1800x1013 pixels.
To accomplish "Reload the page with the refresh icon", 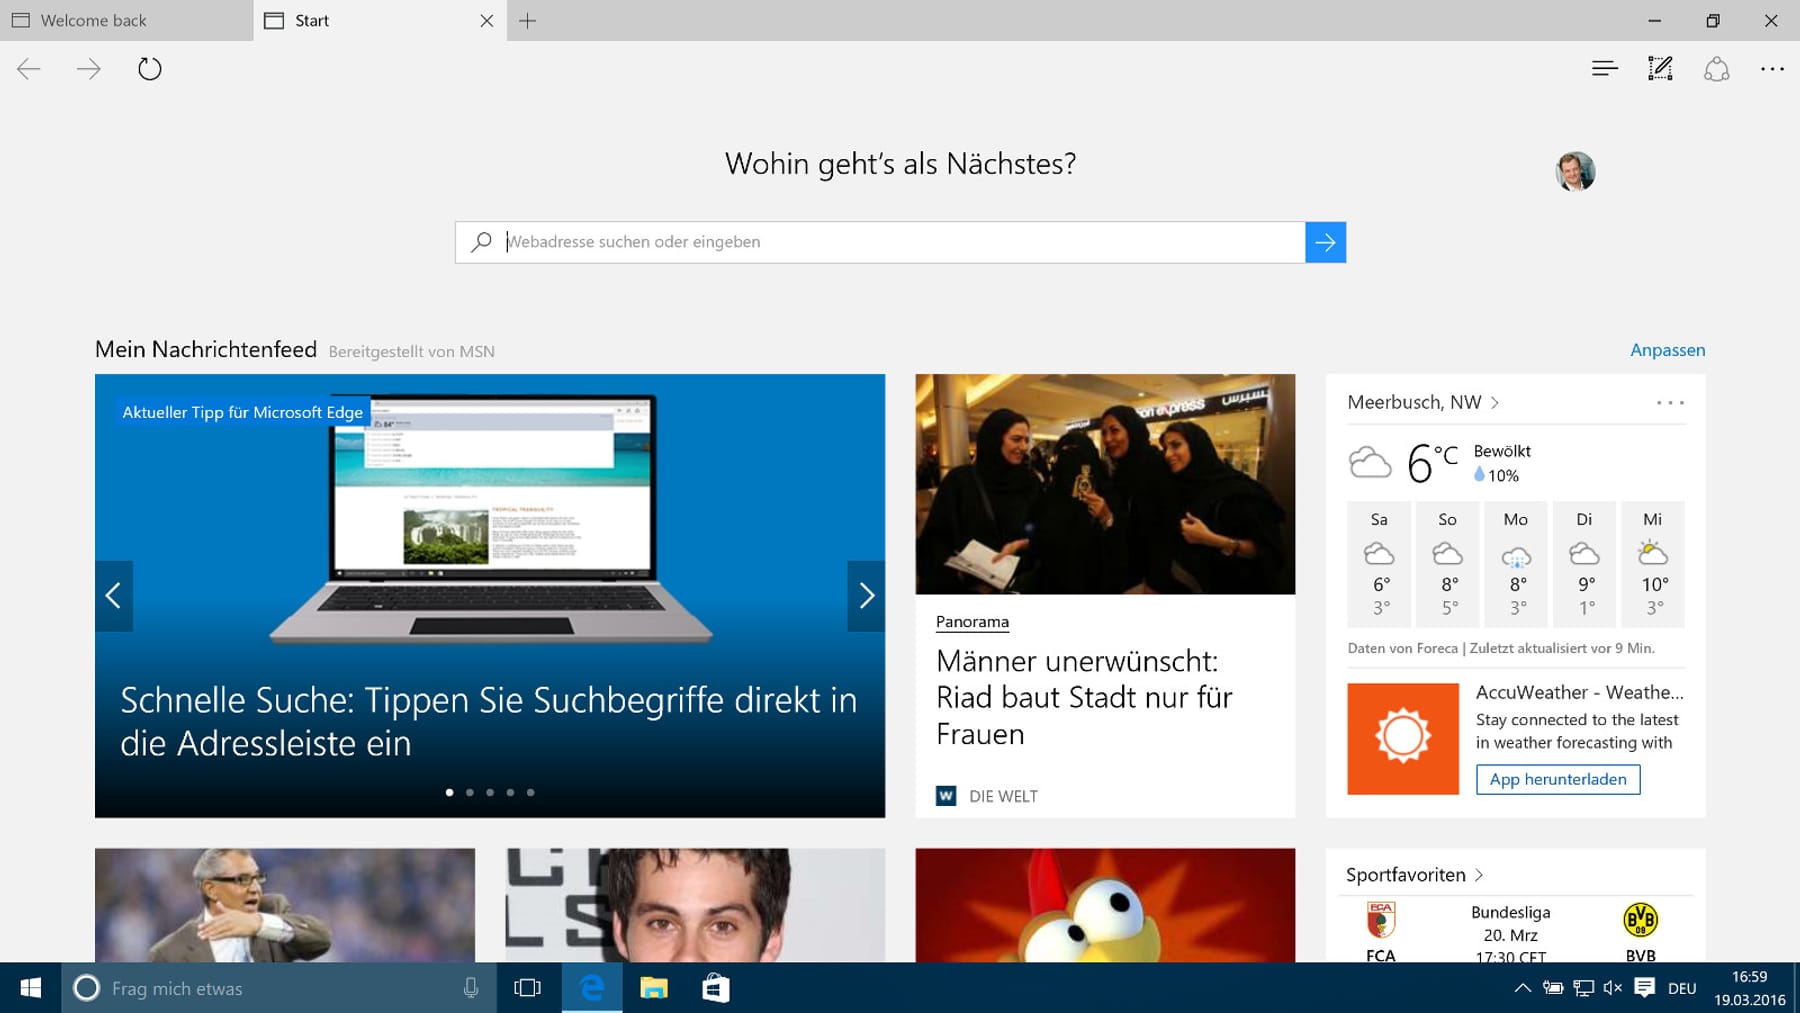I will [x=150, y=69].
